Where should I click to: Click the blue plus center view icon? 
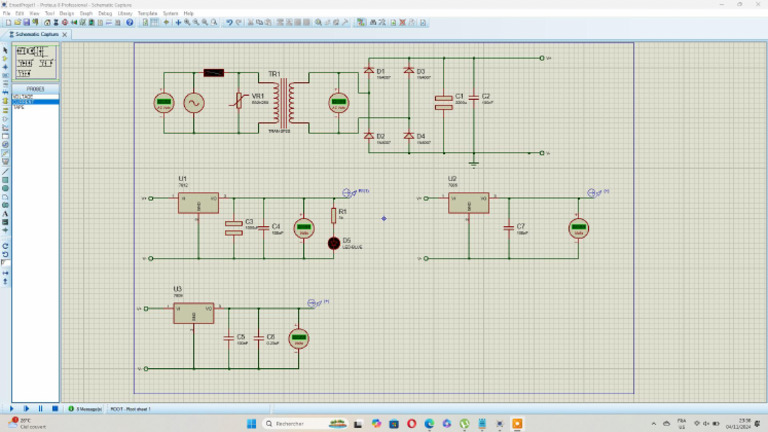pos(178,23)
